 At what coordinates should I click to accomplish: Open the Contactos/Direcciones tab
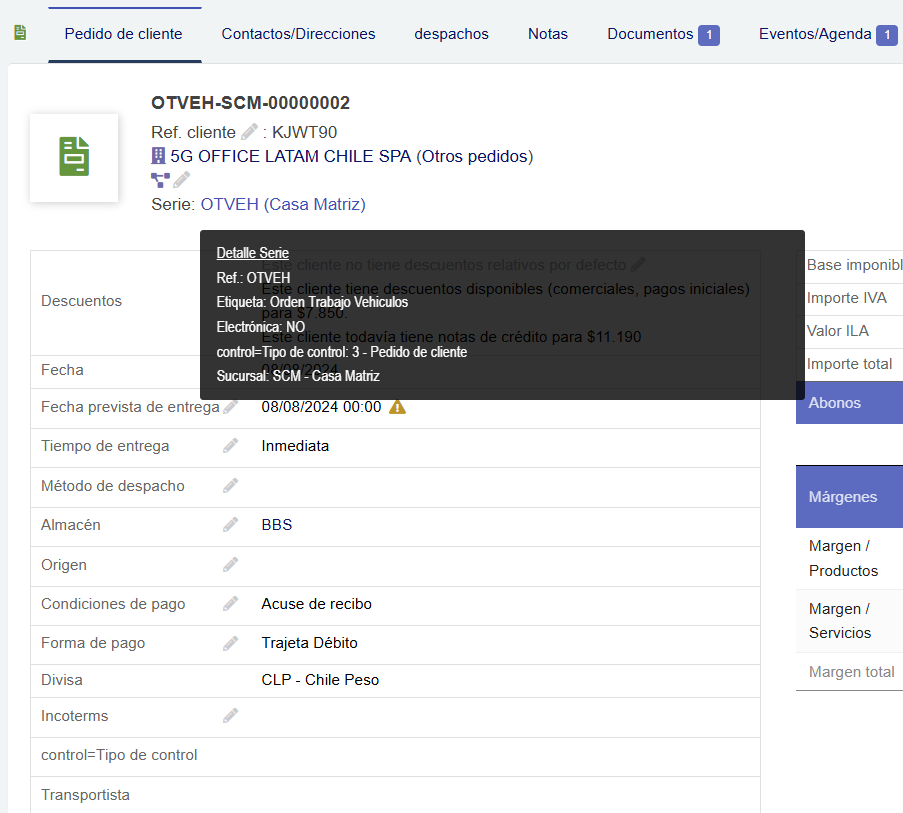point(298,34)
